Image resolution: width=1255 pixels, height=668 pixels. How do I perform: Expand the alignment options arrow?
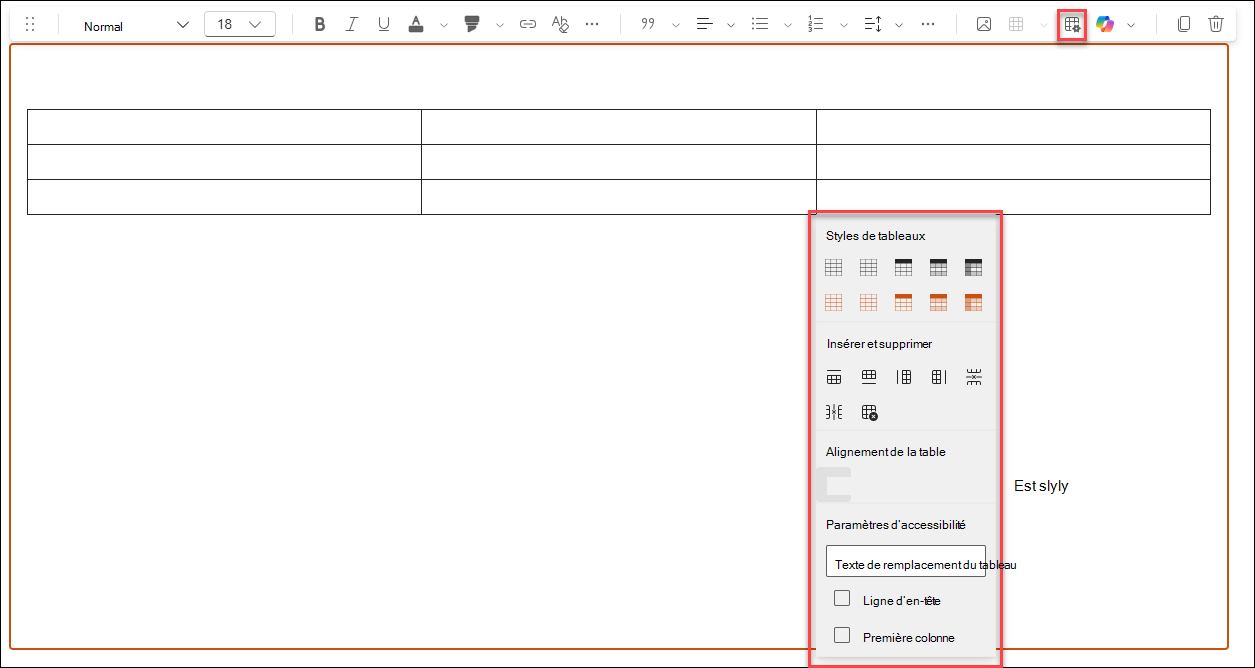(x=731, y=25)
